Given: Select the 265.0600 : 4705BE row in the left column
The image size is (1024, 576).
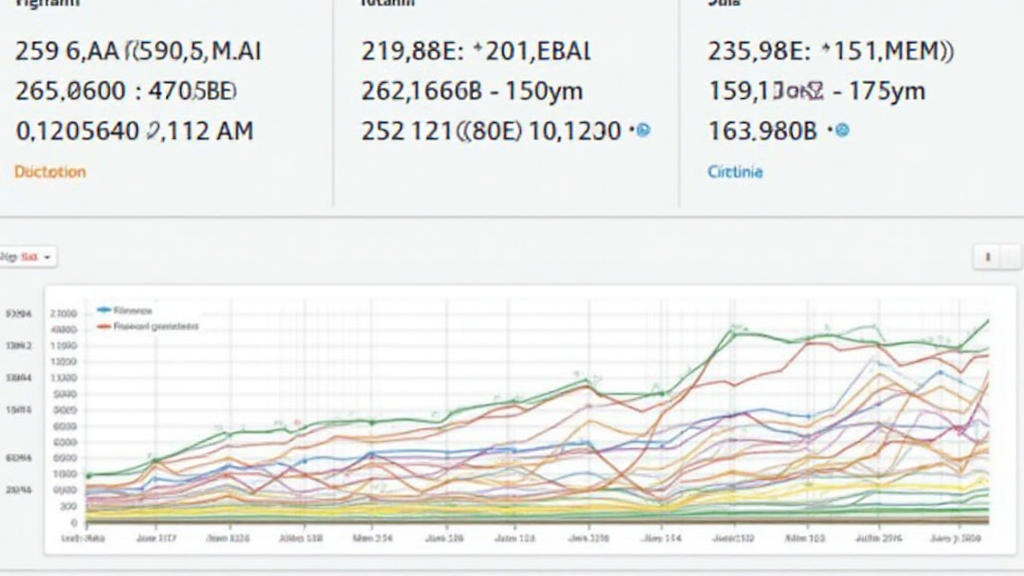Looking at the screenshot, I should 126,91.
